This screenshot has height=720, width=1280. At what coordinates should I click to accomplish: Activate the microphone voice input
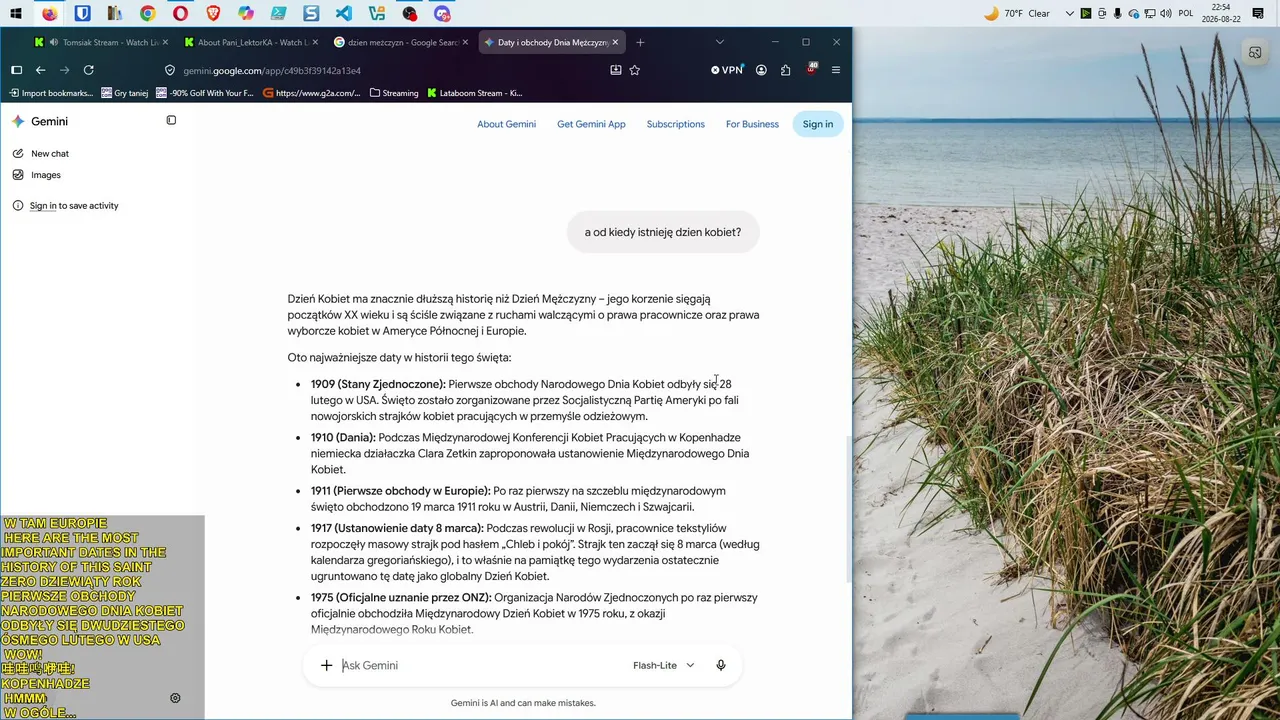[721, 665]
